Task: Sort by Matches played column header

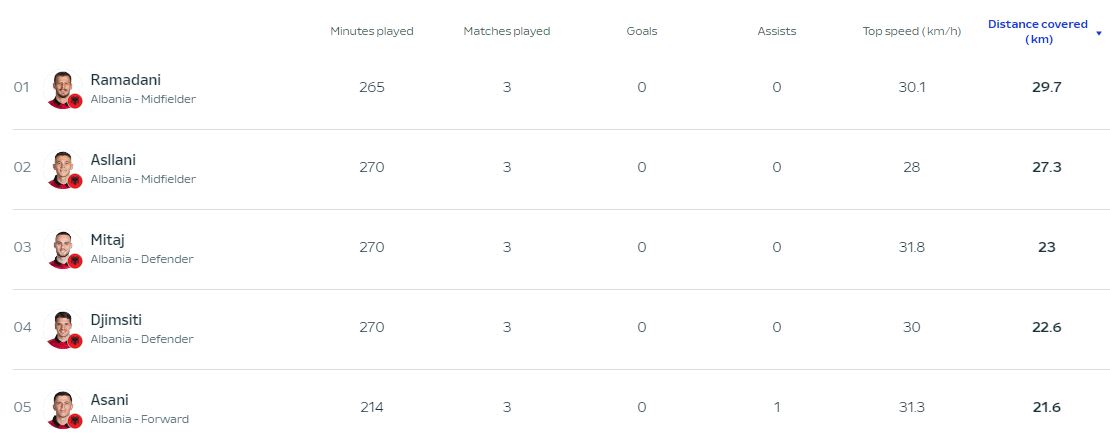Action: [x=507, y=31]
